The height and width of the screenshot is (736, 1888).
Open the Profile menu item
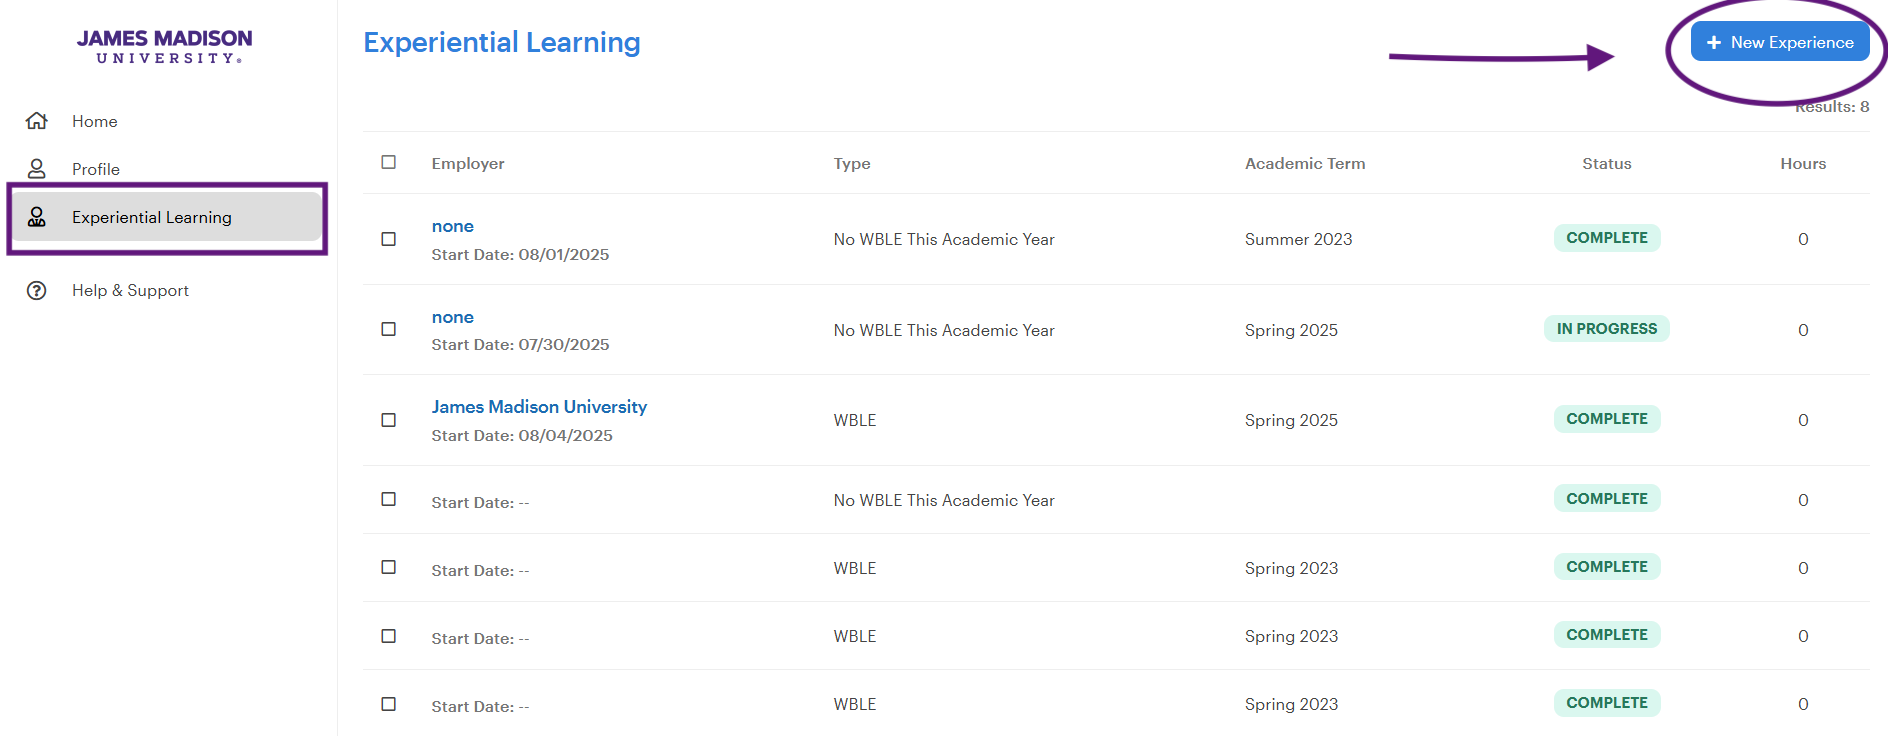[x=96, y=169]
